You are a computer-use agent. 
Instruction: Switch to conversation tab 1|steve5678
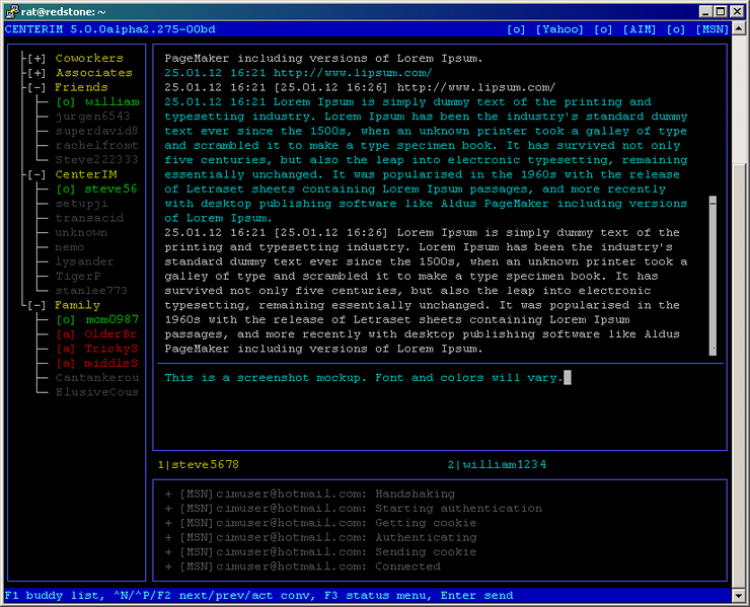pyautogui.click(x=199, y=464)
